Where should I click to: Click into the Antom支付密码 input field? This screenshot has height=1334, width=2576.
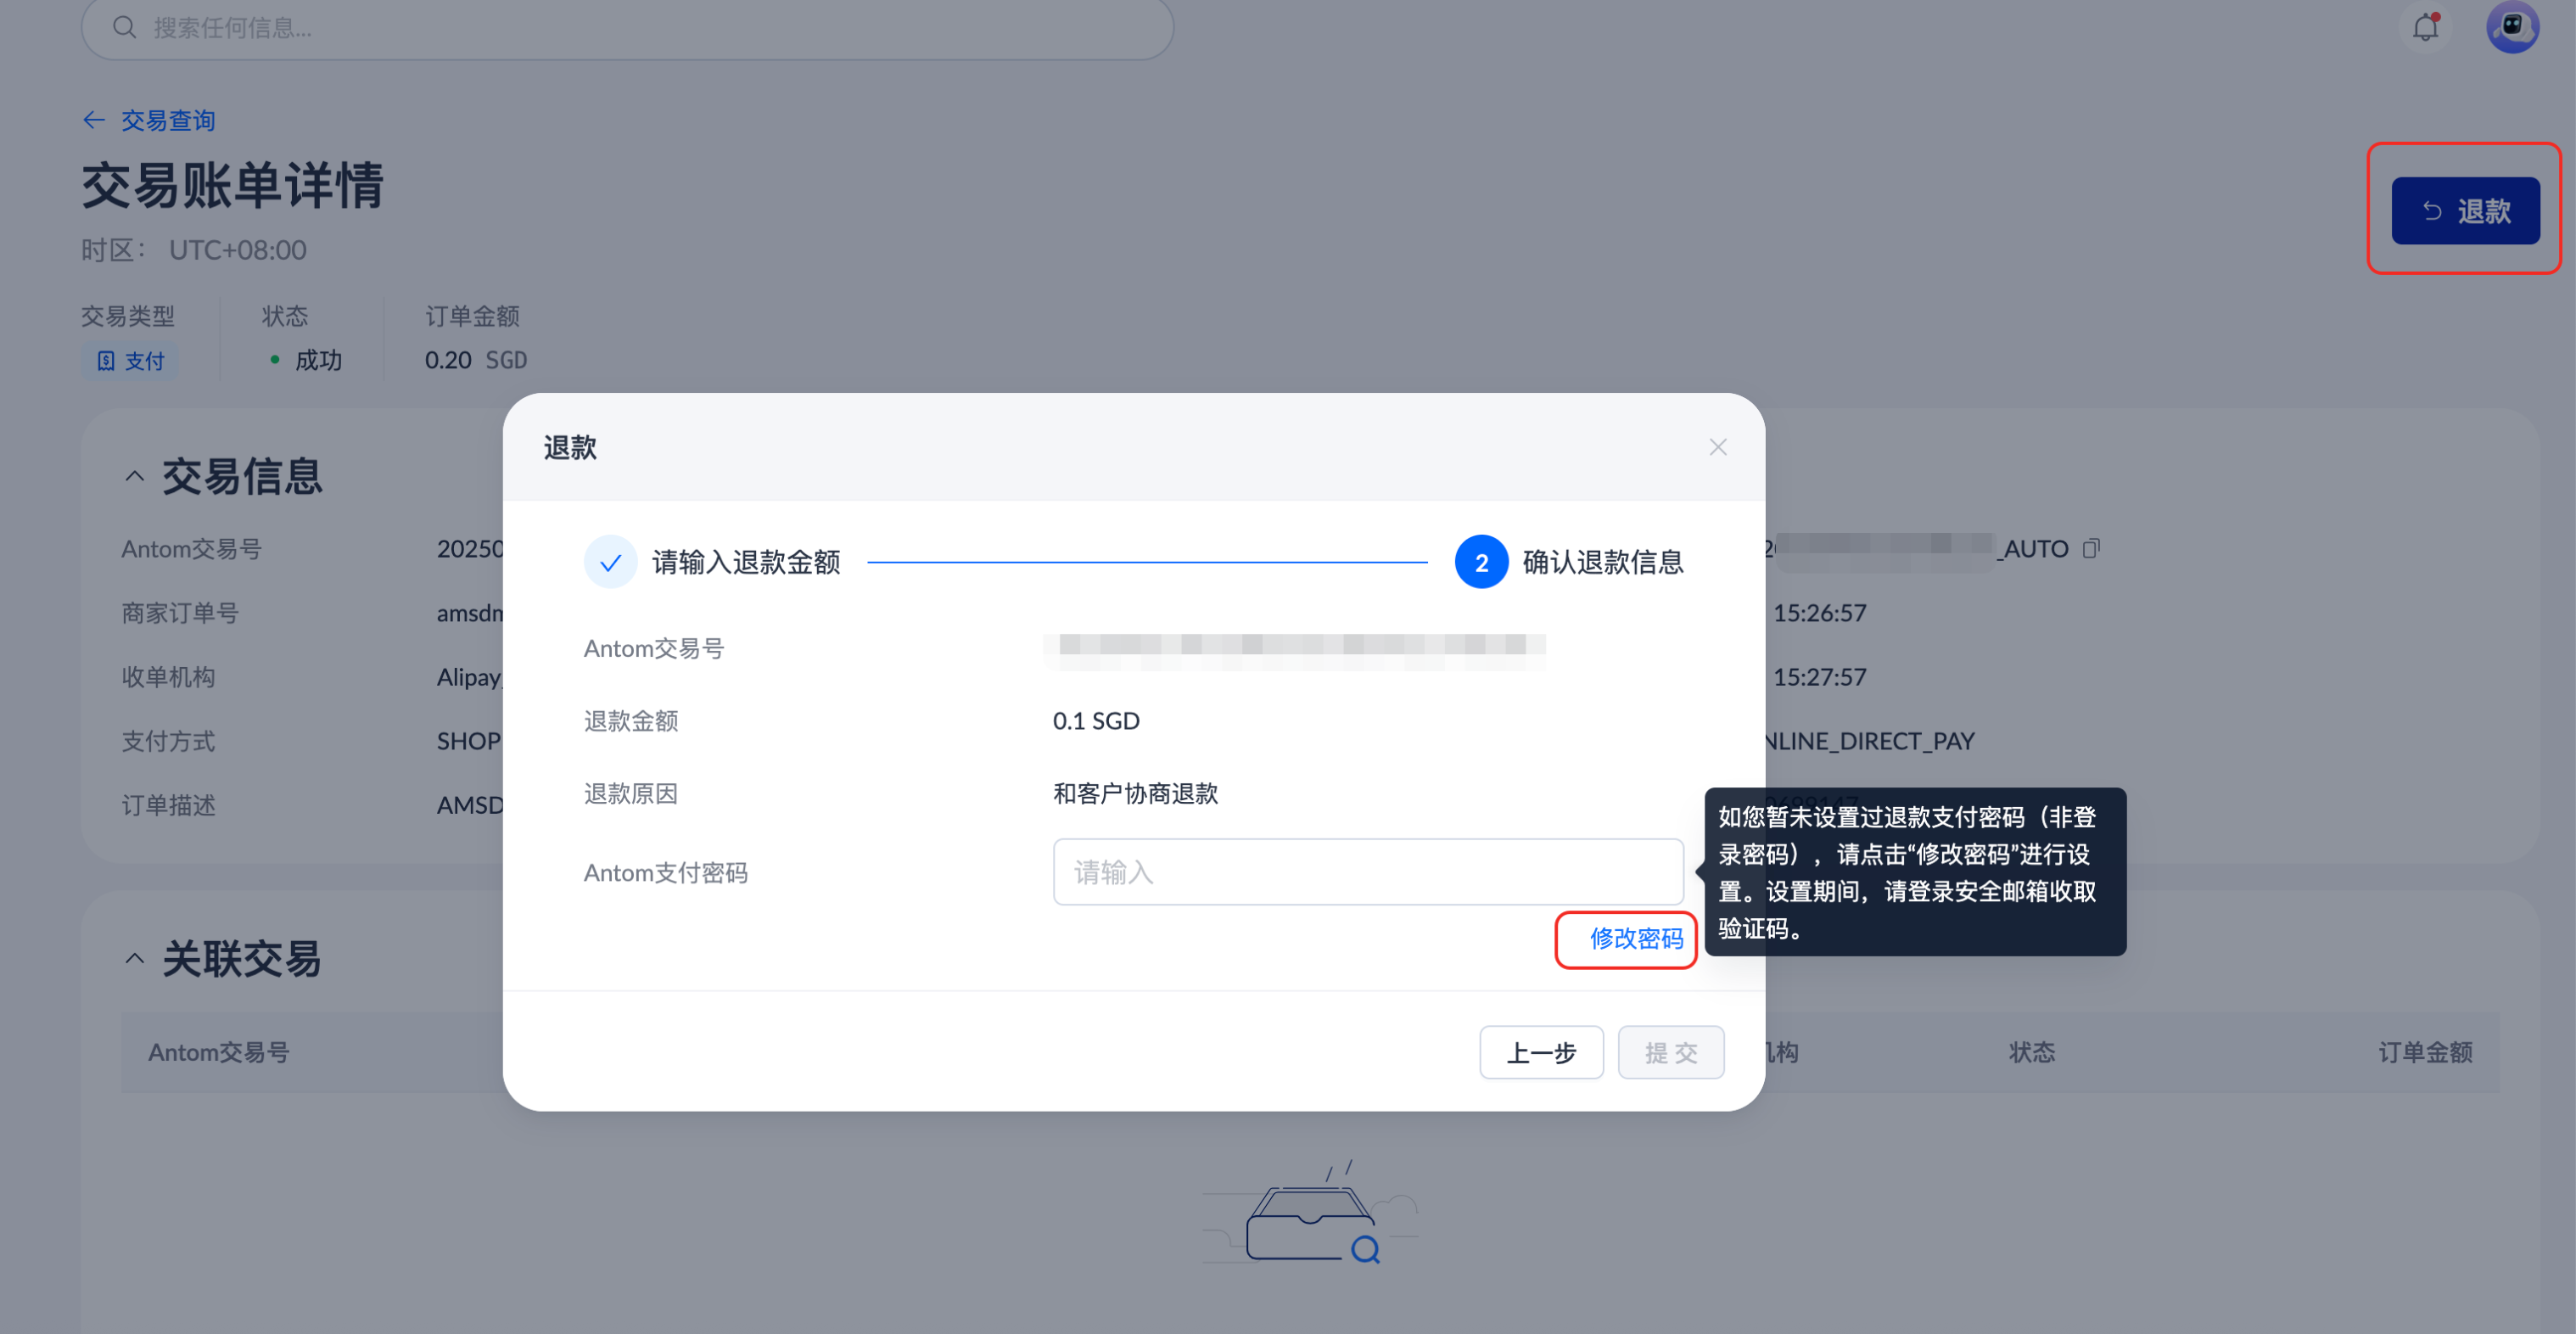(x=1367, y=872)
